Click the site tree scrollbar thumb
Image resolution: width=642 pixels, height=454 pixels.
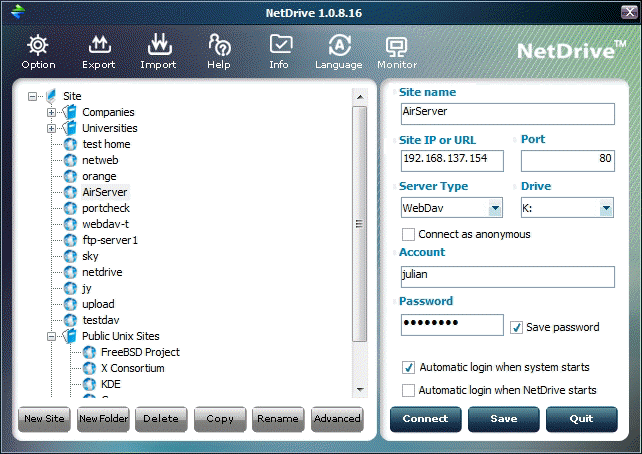pyautogui.click(x=359, y=224)
